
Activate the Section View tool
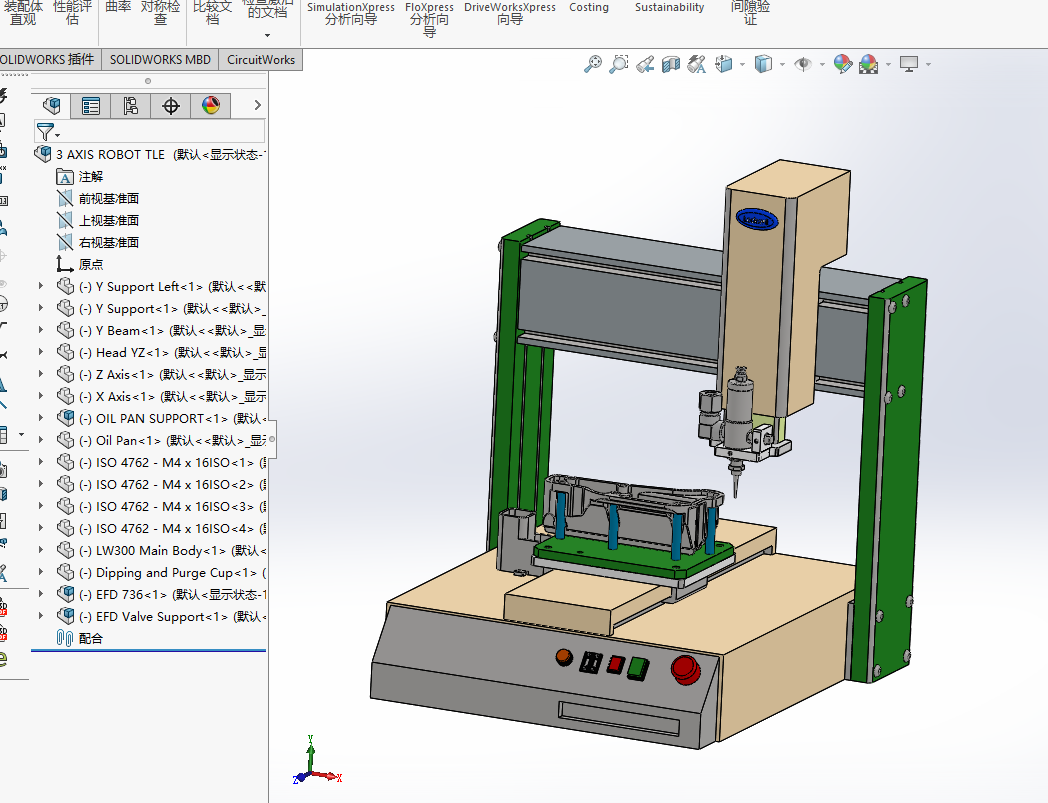671,64
